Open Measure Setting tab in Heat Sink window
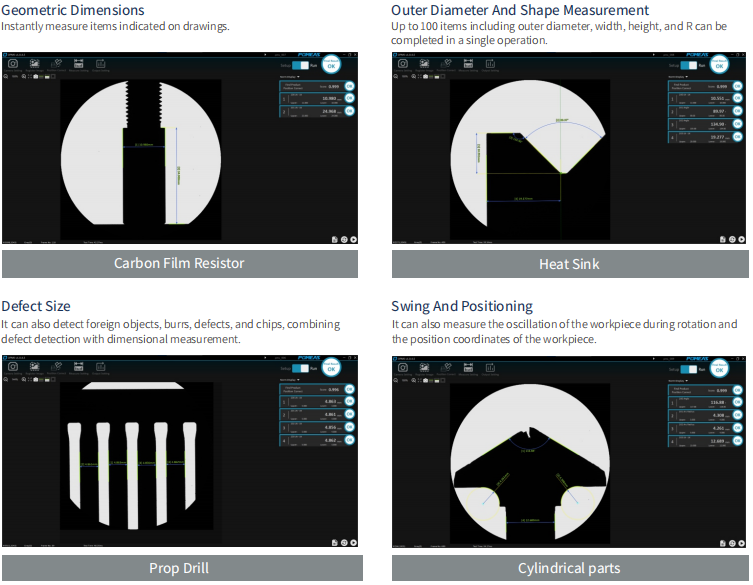Screen dimensions: 753x585 coord(468,64)
